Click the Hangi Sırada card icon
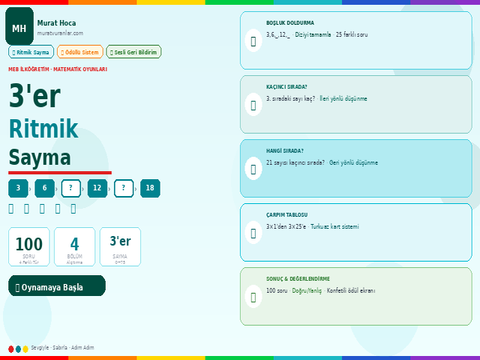Screen dimensions: 480x360 253,169
